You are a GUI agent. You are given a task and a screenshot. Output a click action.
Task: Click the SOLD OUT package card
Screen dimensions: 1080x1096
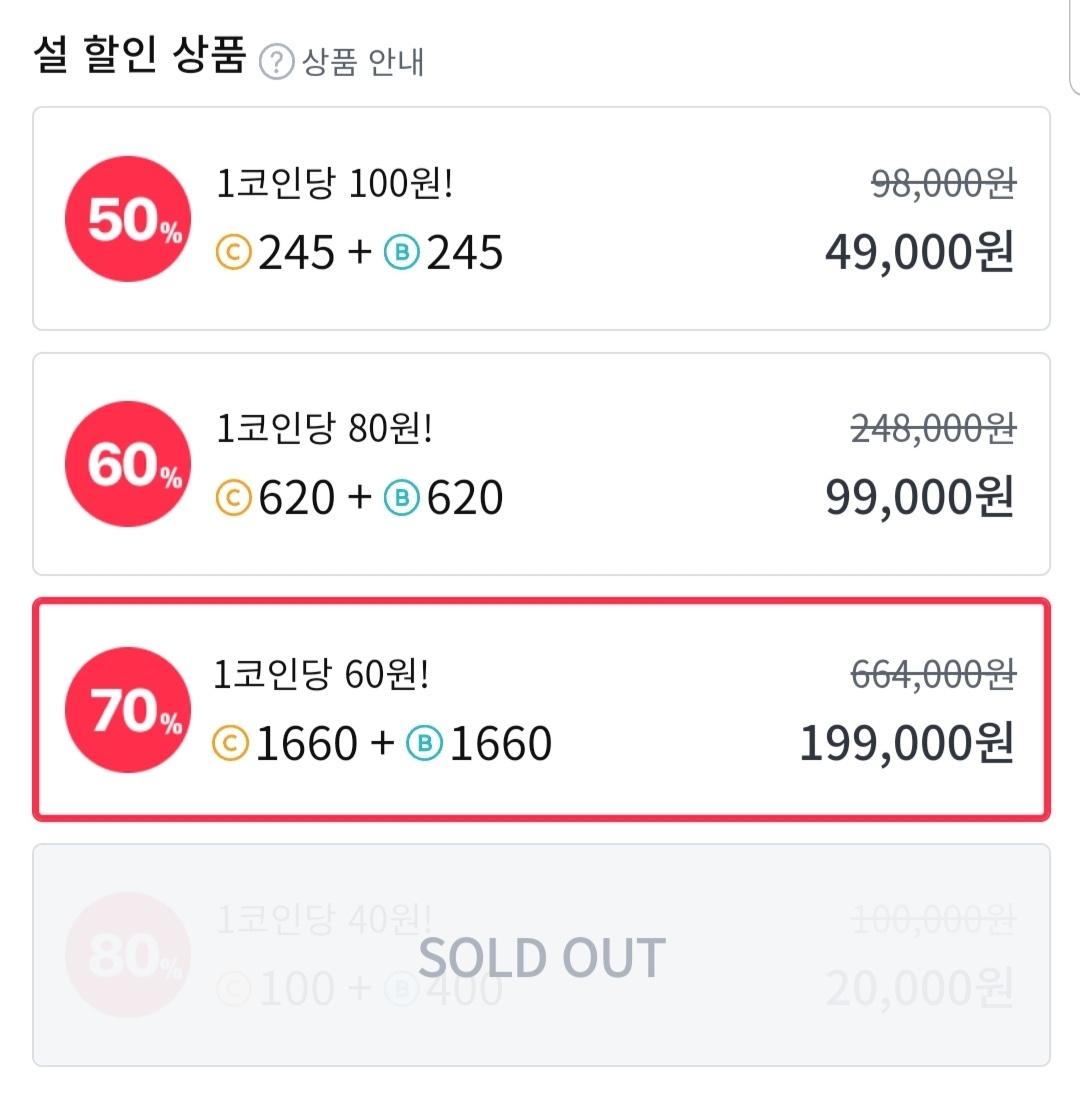[541, 955]
